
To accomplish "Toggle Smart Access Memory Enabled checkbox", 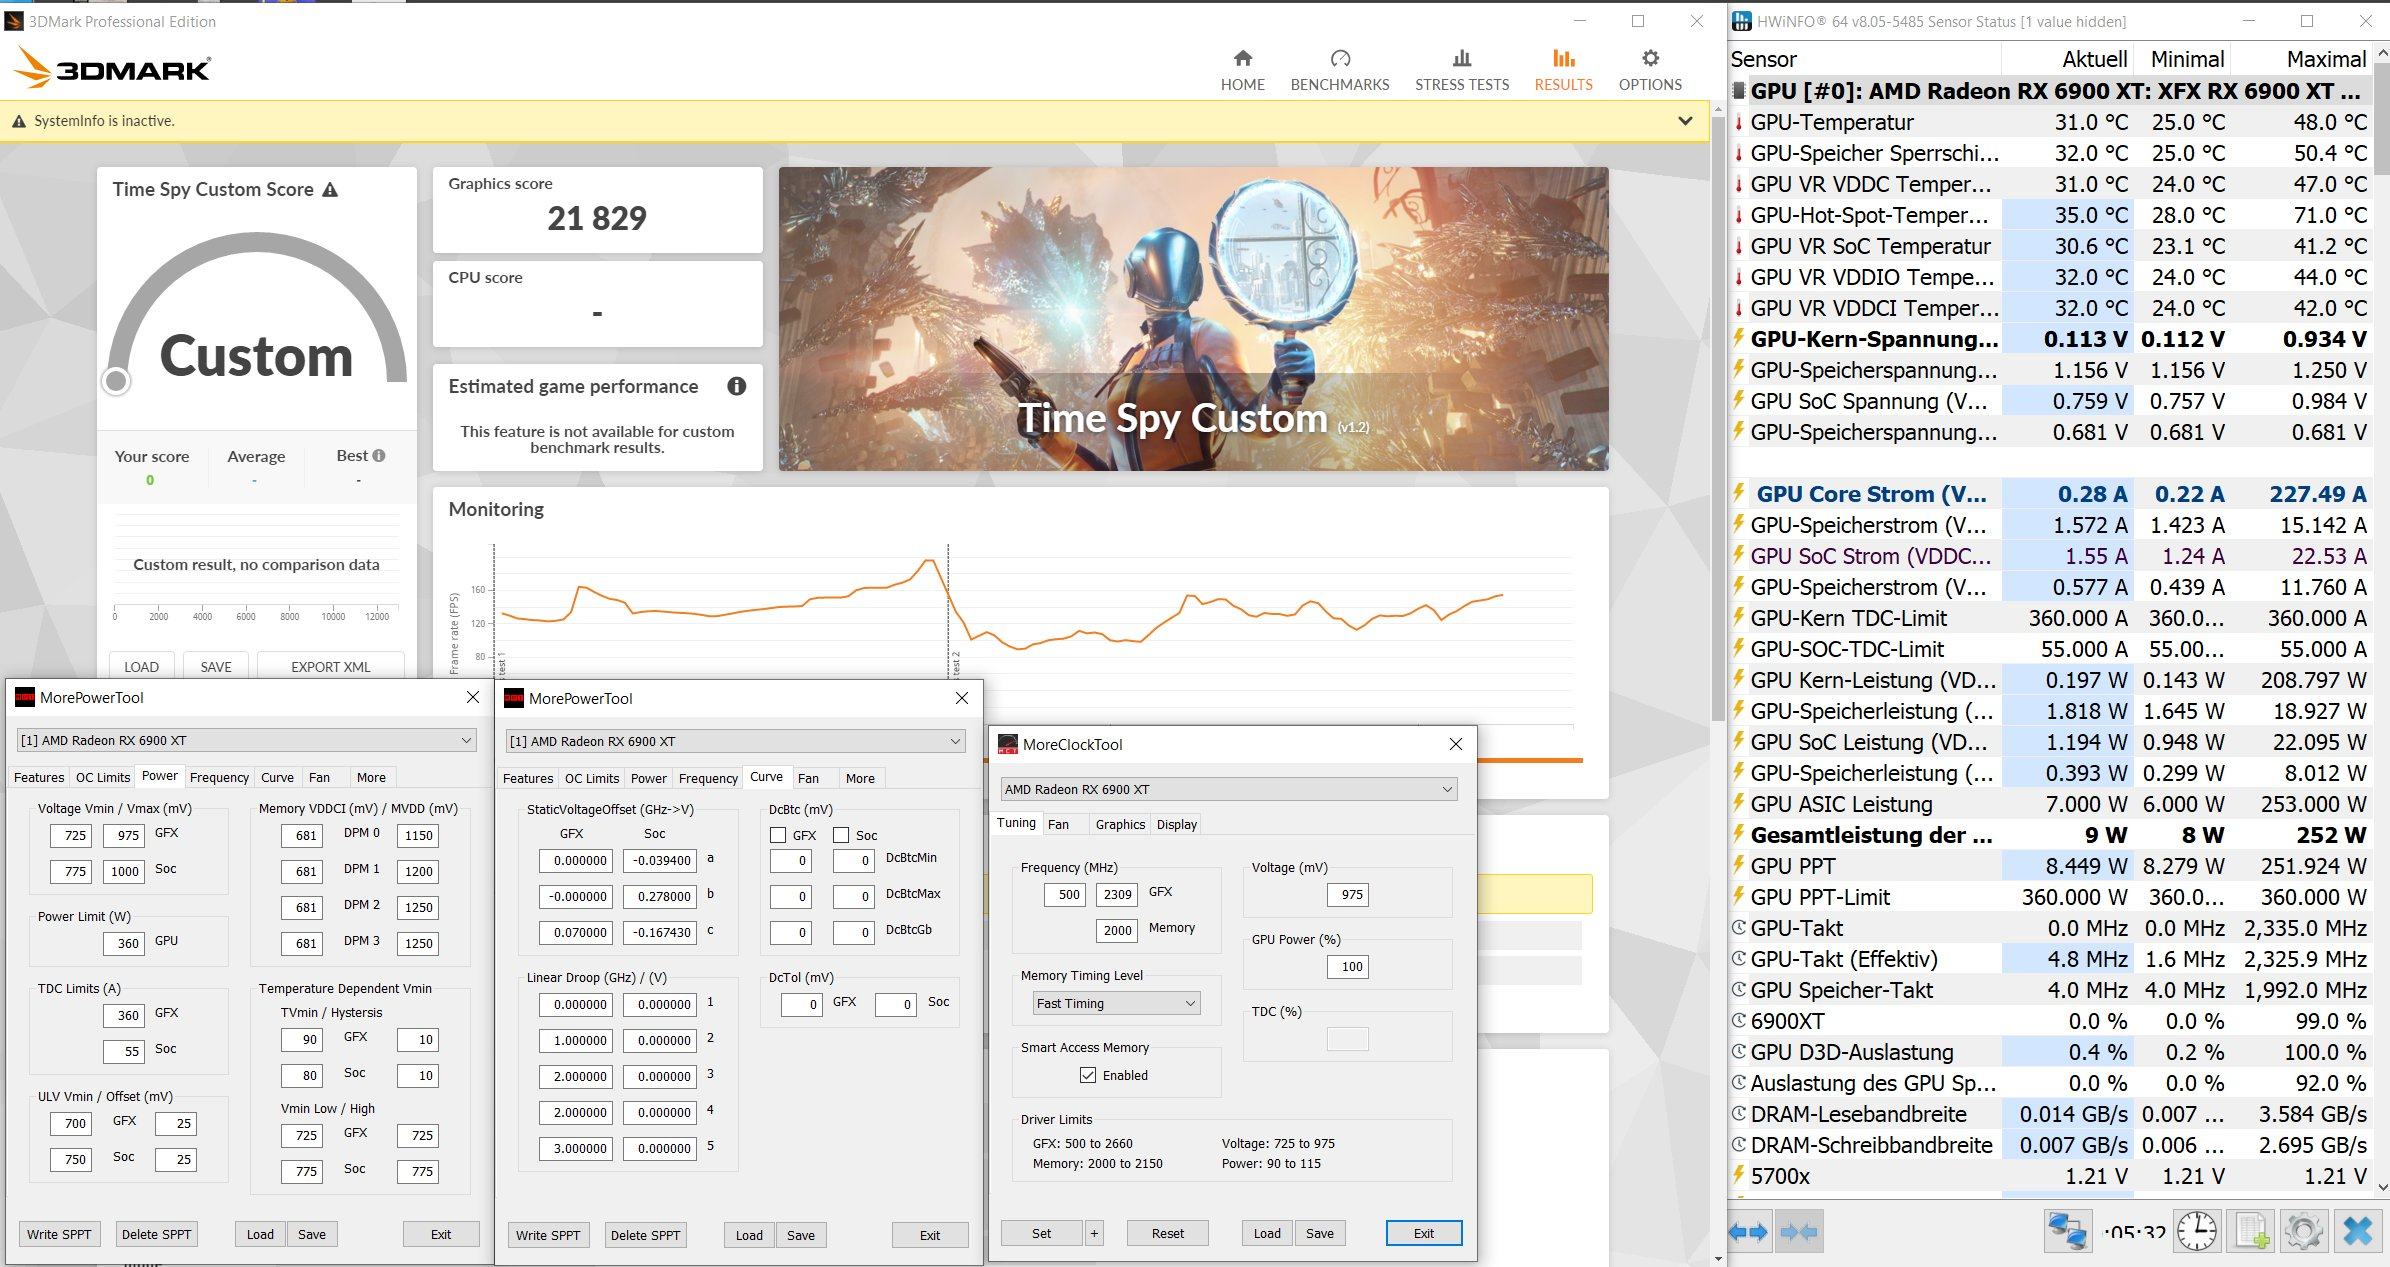I will (1088, 1075).
